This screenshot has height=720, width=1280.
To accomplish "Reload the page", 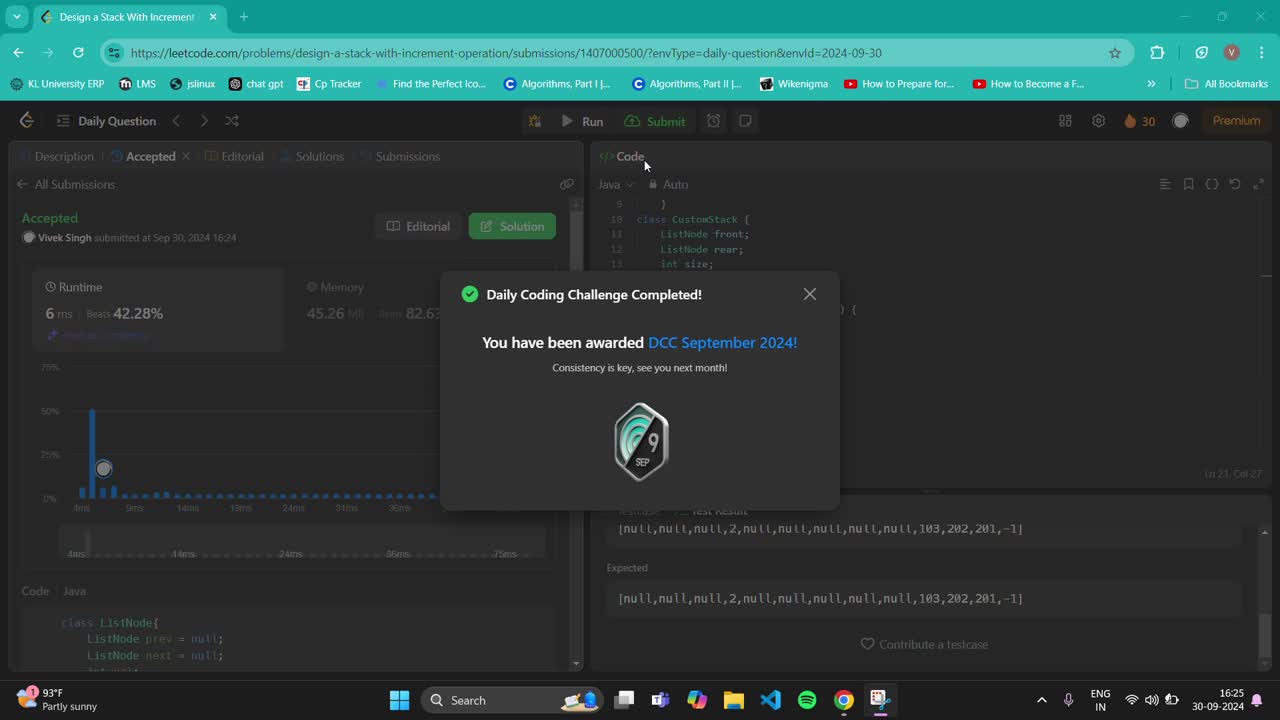I will coord(78,53).
